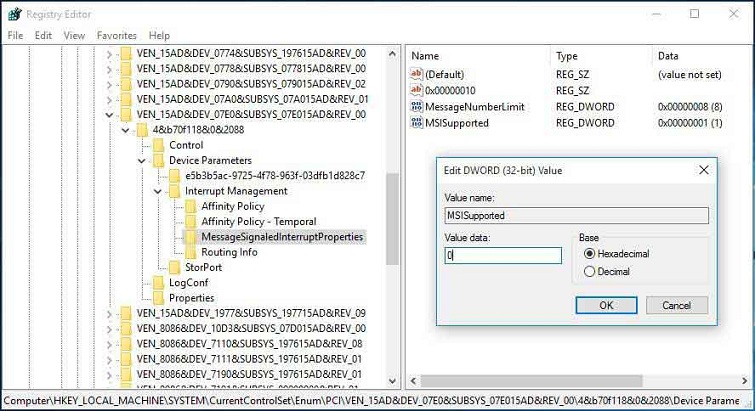
Task: Click tree scrollbar down arrow
Action: [x=392, y=381]
